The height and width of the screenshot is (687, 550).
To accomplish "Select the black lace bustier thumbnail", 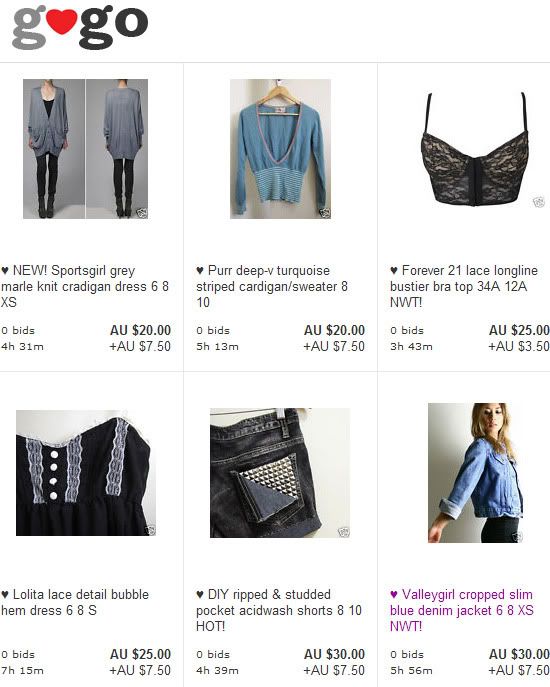I will click(475, 149).
